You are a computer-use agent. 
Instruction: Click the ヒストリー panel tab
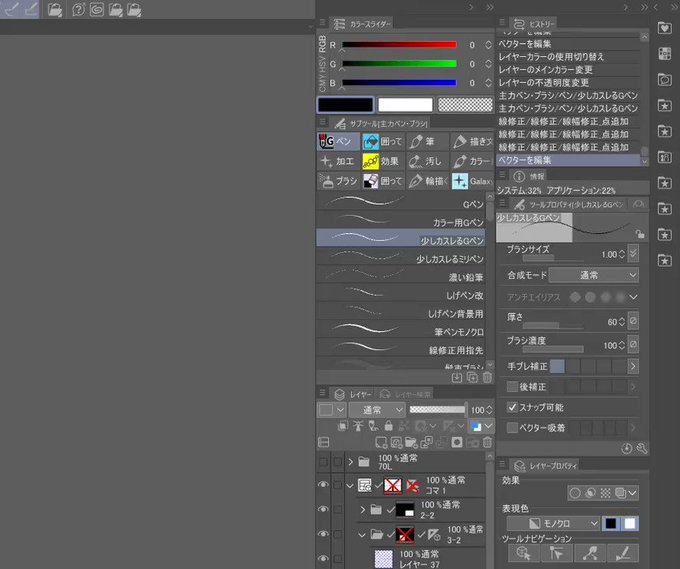pos(533,24)
